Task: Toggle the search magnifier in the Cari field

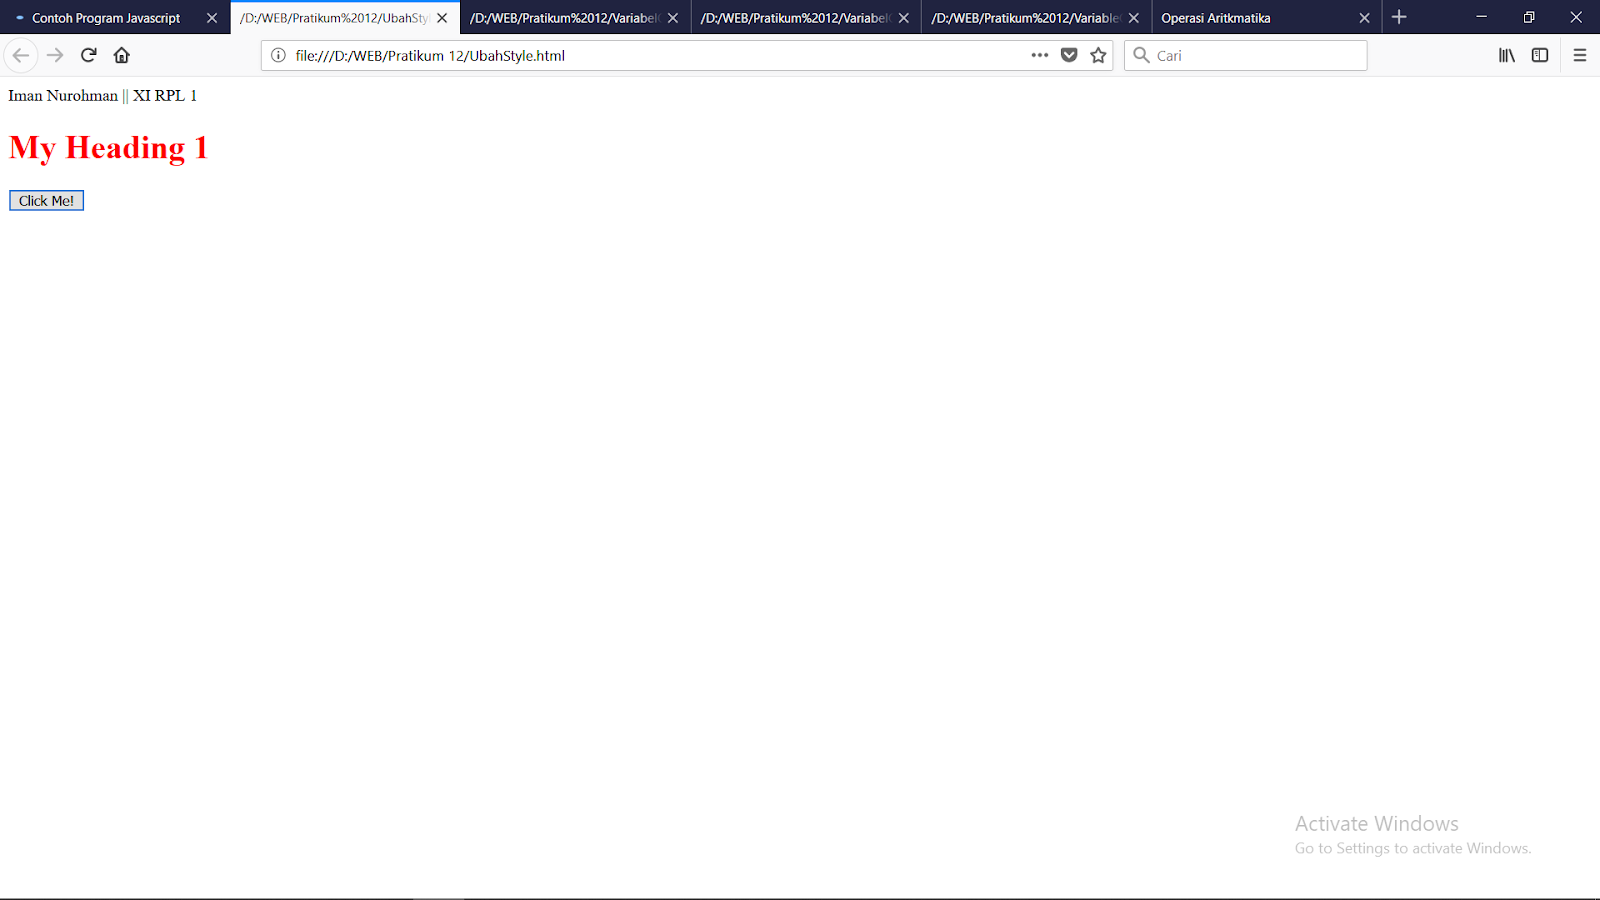Action: point(1141,55)
